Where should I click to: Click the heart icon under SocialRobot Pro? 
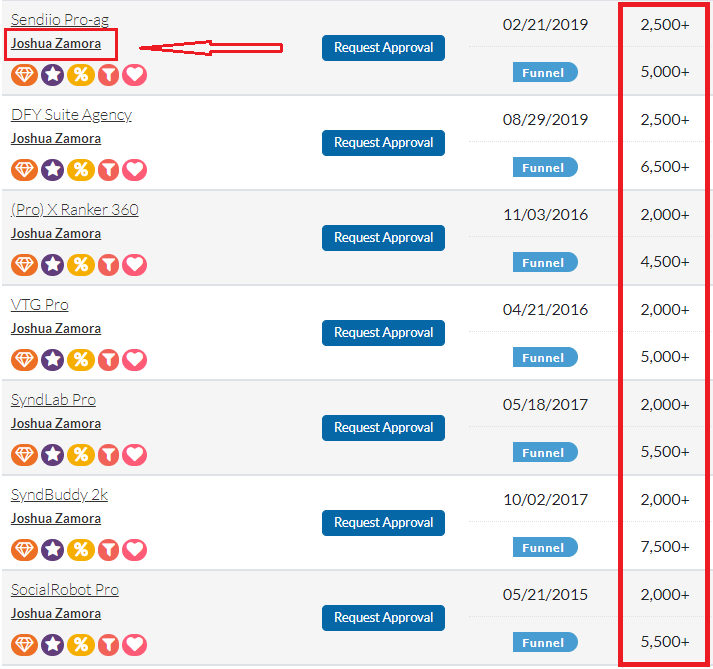tap(135, 645)
